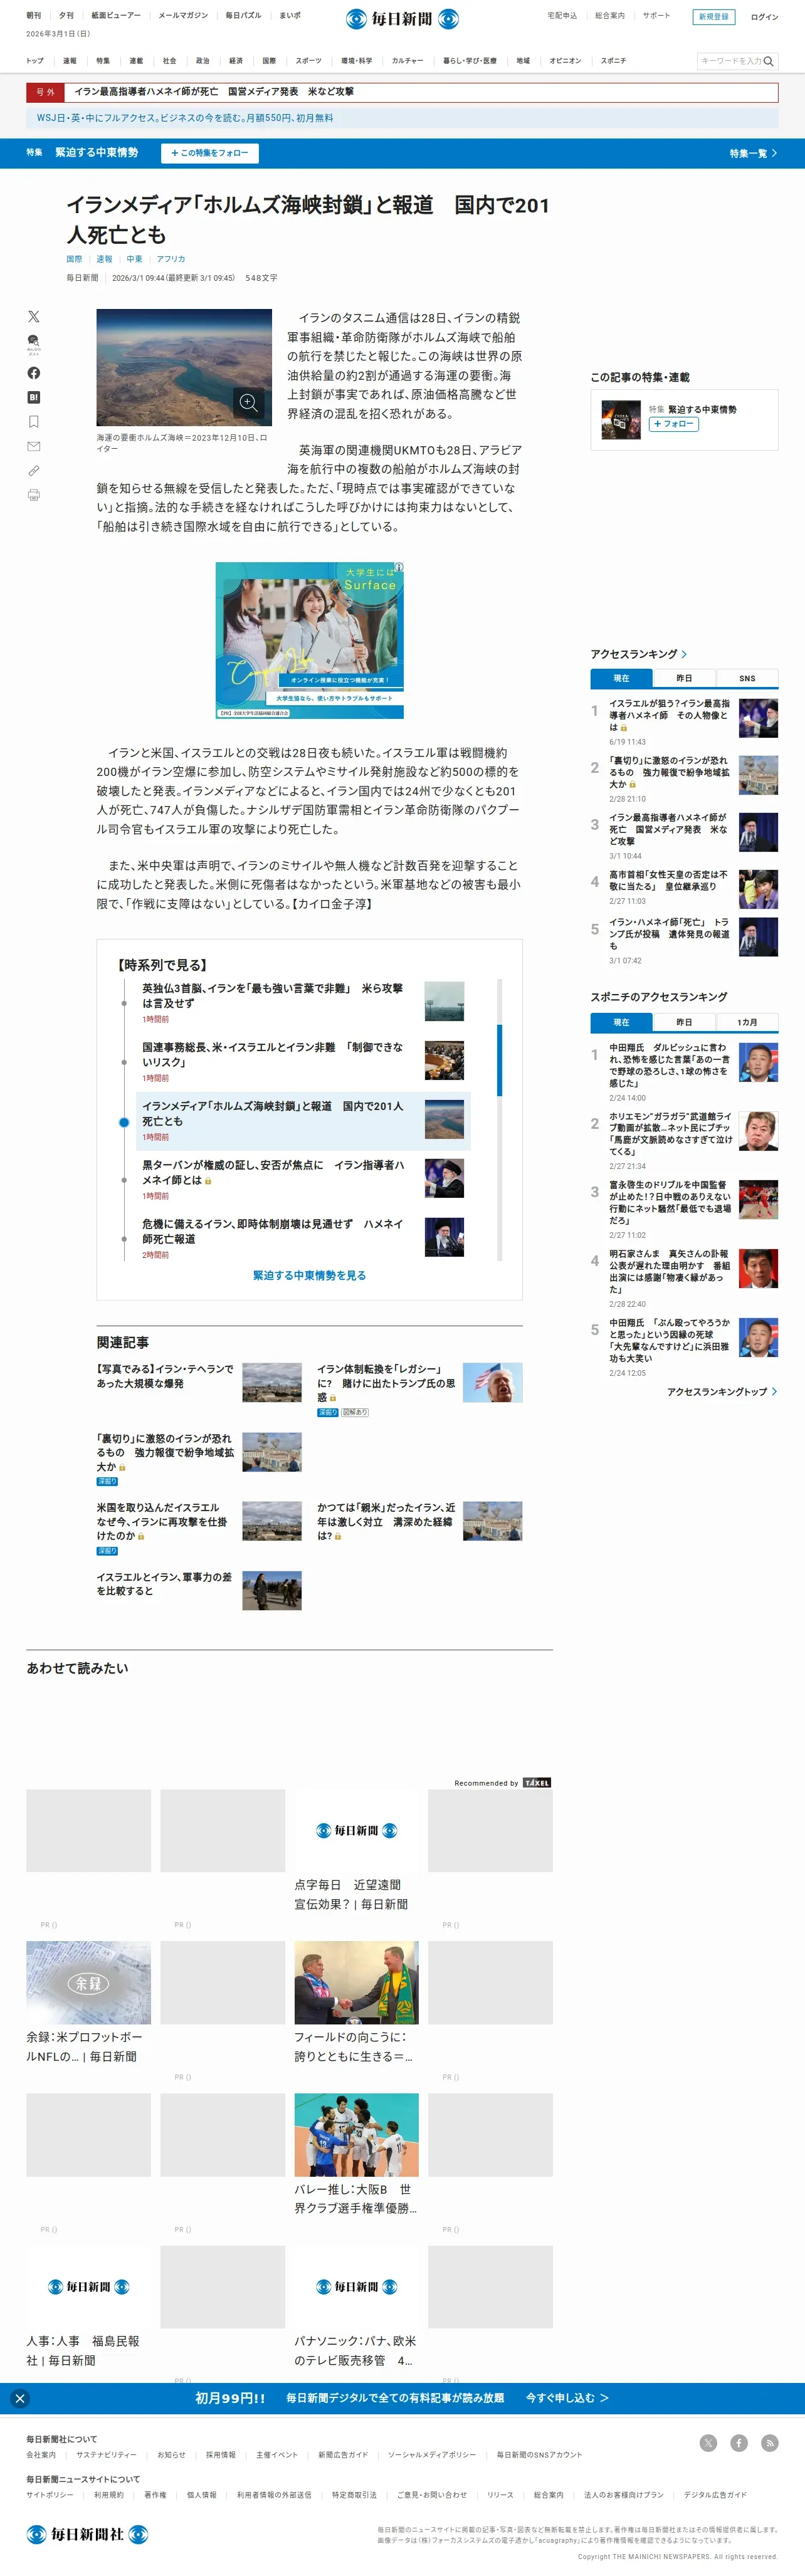Open ranking item 4 about 高市首相

[x=684, y=887]
